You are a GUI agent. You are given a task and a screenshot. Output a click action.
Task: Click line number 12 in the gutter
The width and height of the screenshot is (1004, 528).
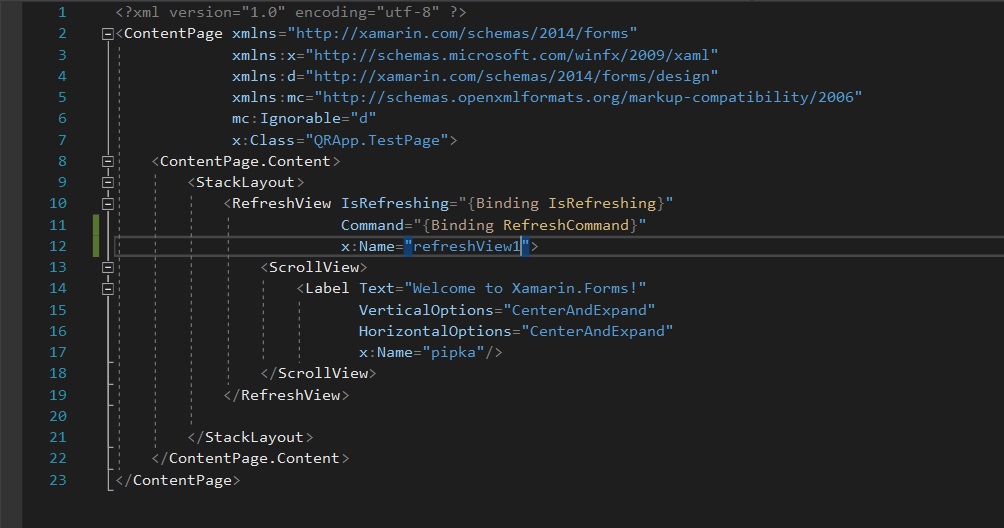point(58,246)
